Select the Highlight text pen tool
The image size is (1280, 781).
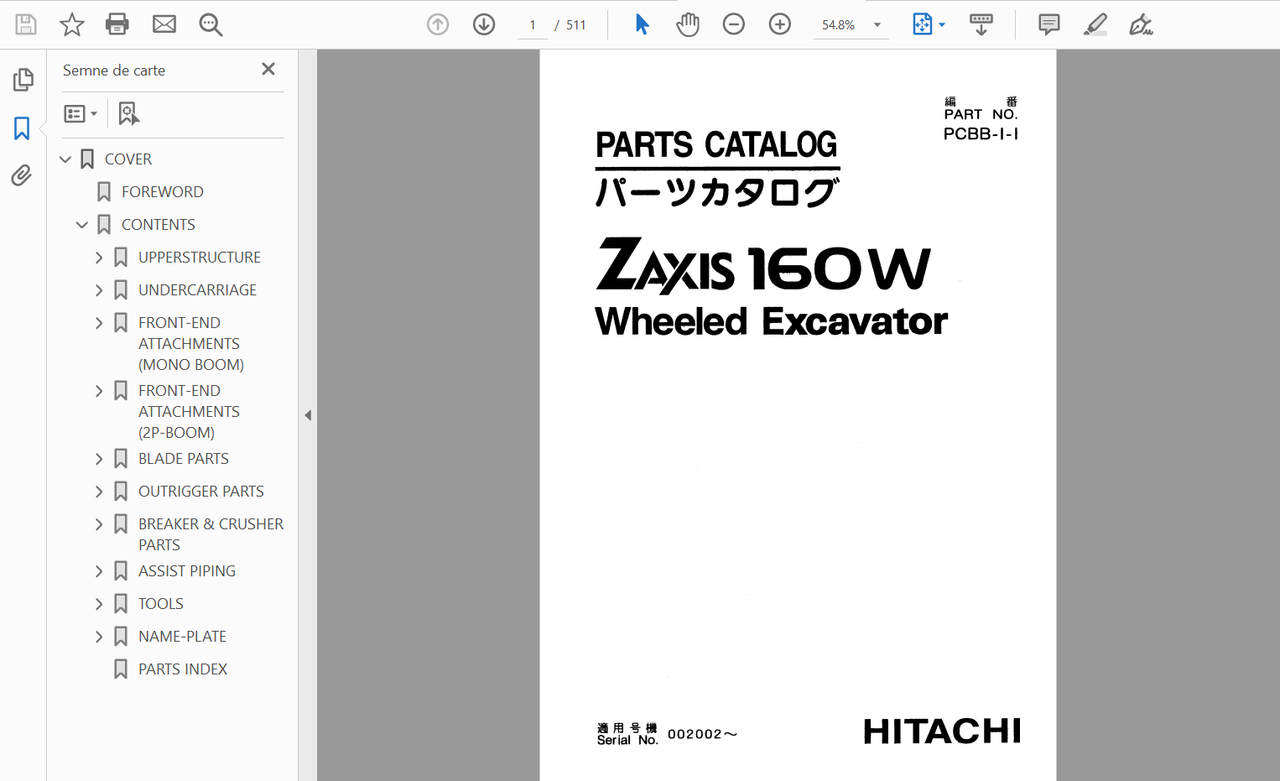pos(1095,25)
